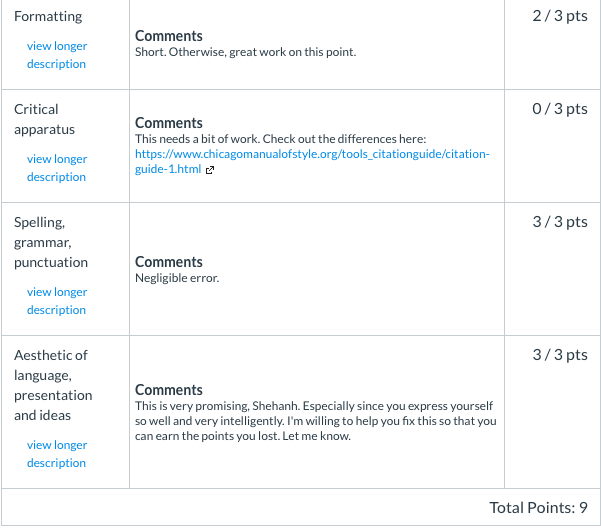601x528 pixels.
Task: View the longer description for Aesthetic of language
Action: [57, 454]
